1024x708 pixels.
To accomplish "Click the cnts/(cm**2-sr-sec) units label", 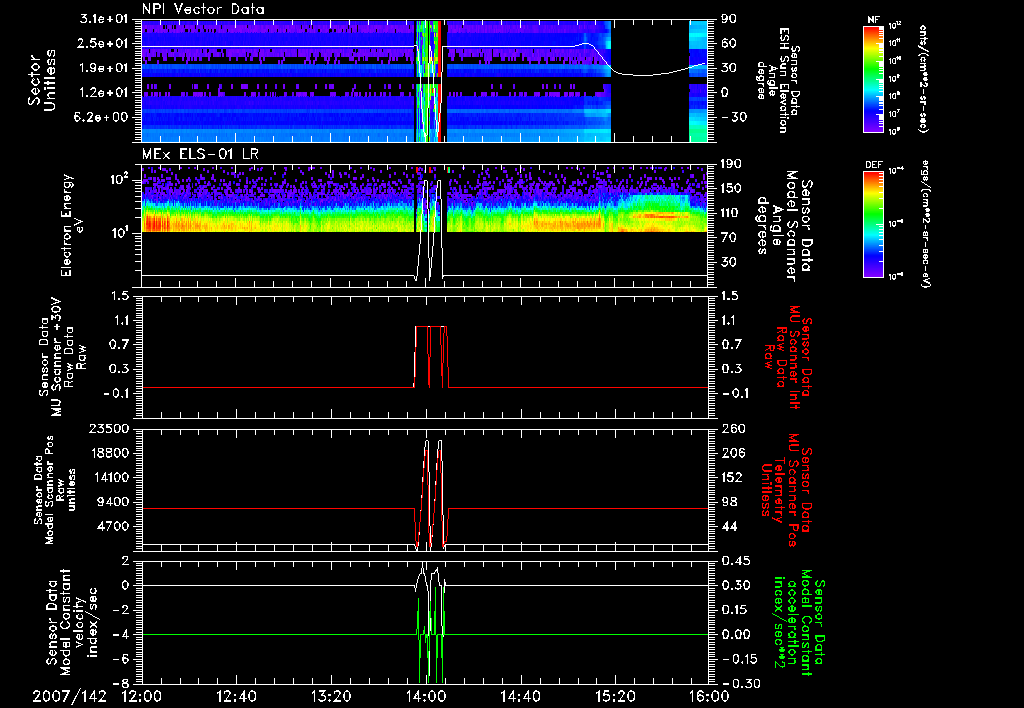I will pyautogui.click(x=923, y=78).
